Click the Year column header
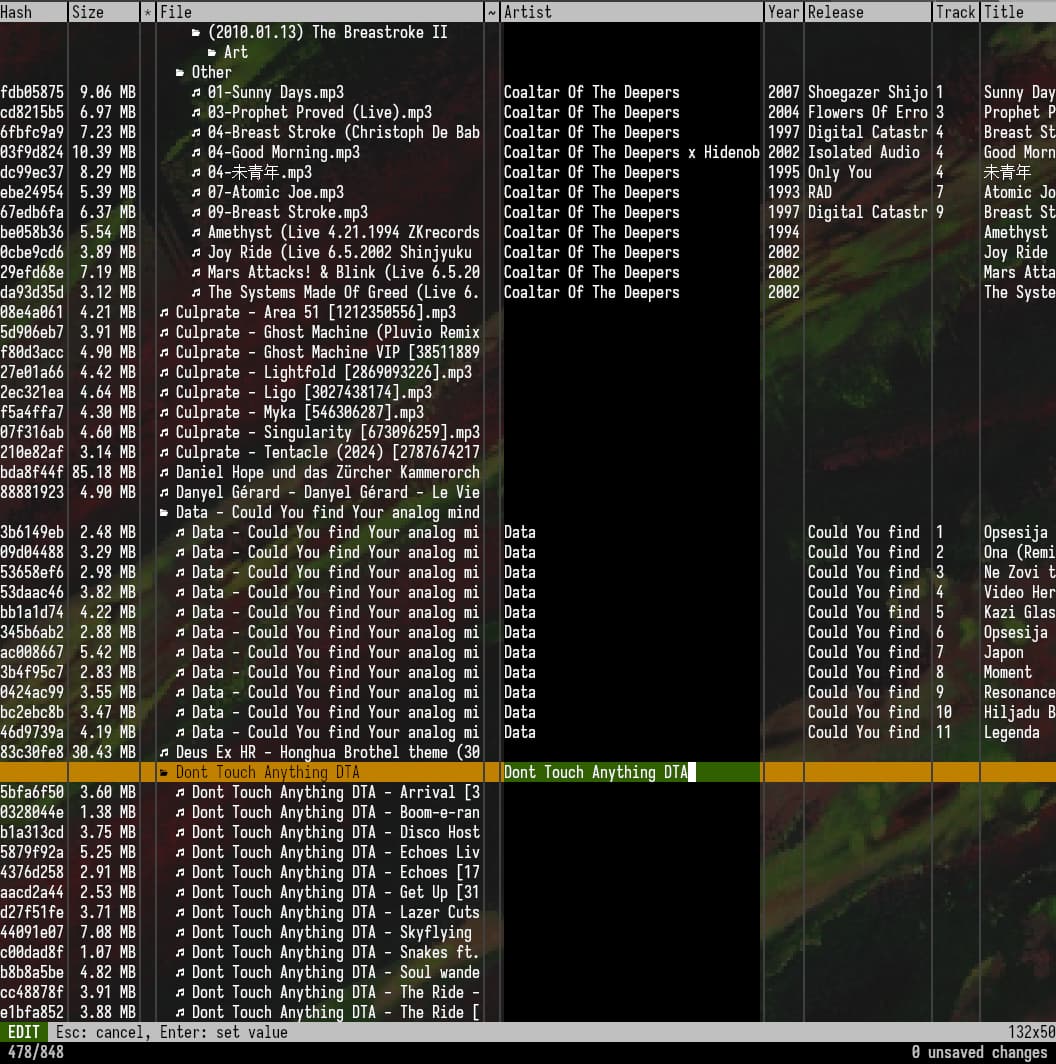1056x1064 pixels. tap(784, 12)
